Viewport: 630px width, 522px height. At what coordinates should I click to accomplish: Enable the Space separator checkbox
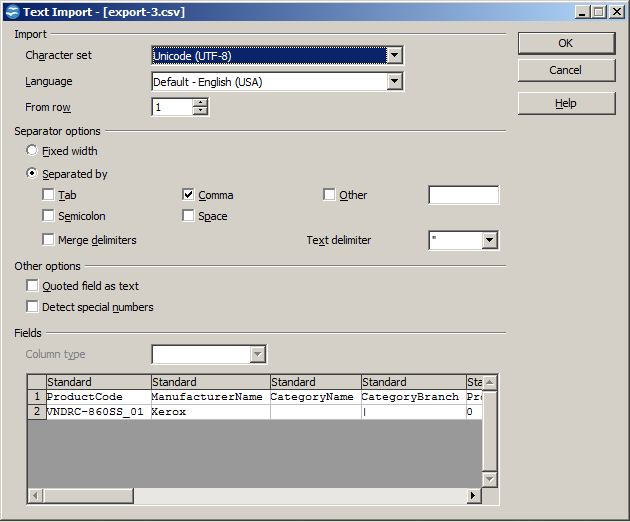[x=189, y=216]
